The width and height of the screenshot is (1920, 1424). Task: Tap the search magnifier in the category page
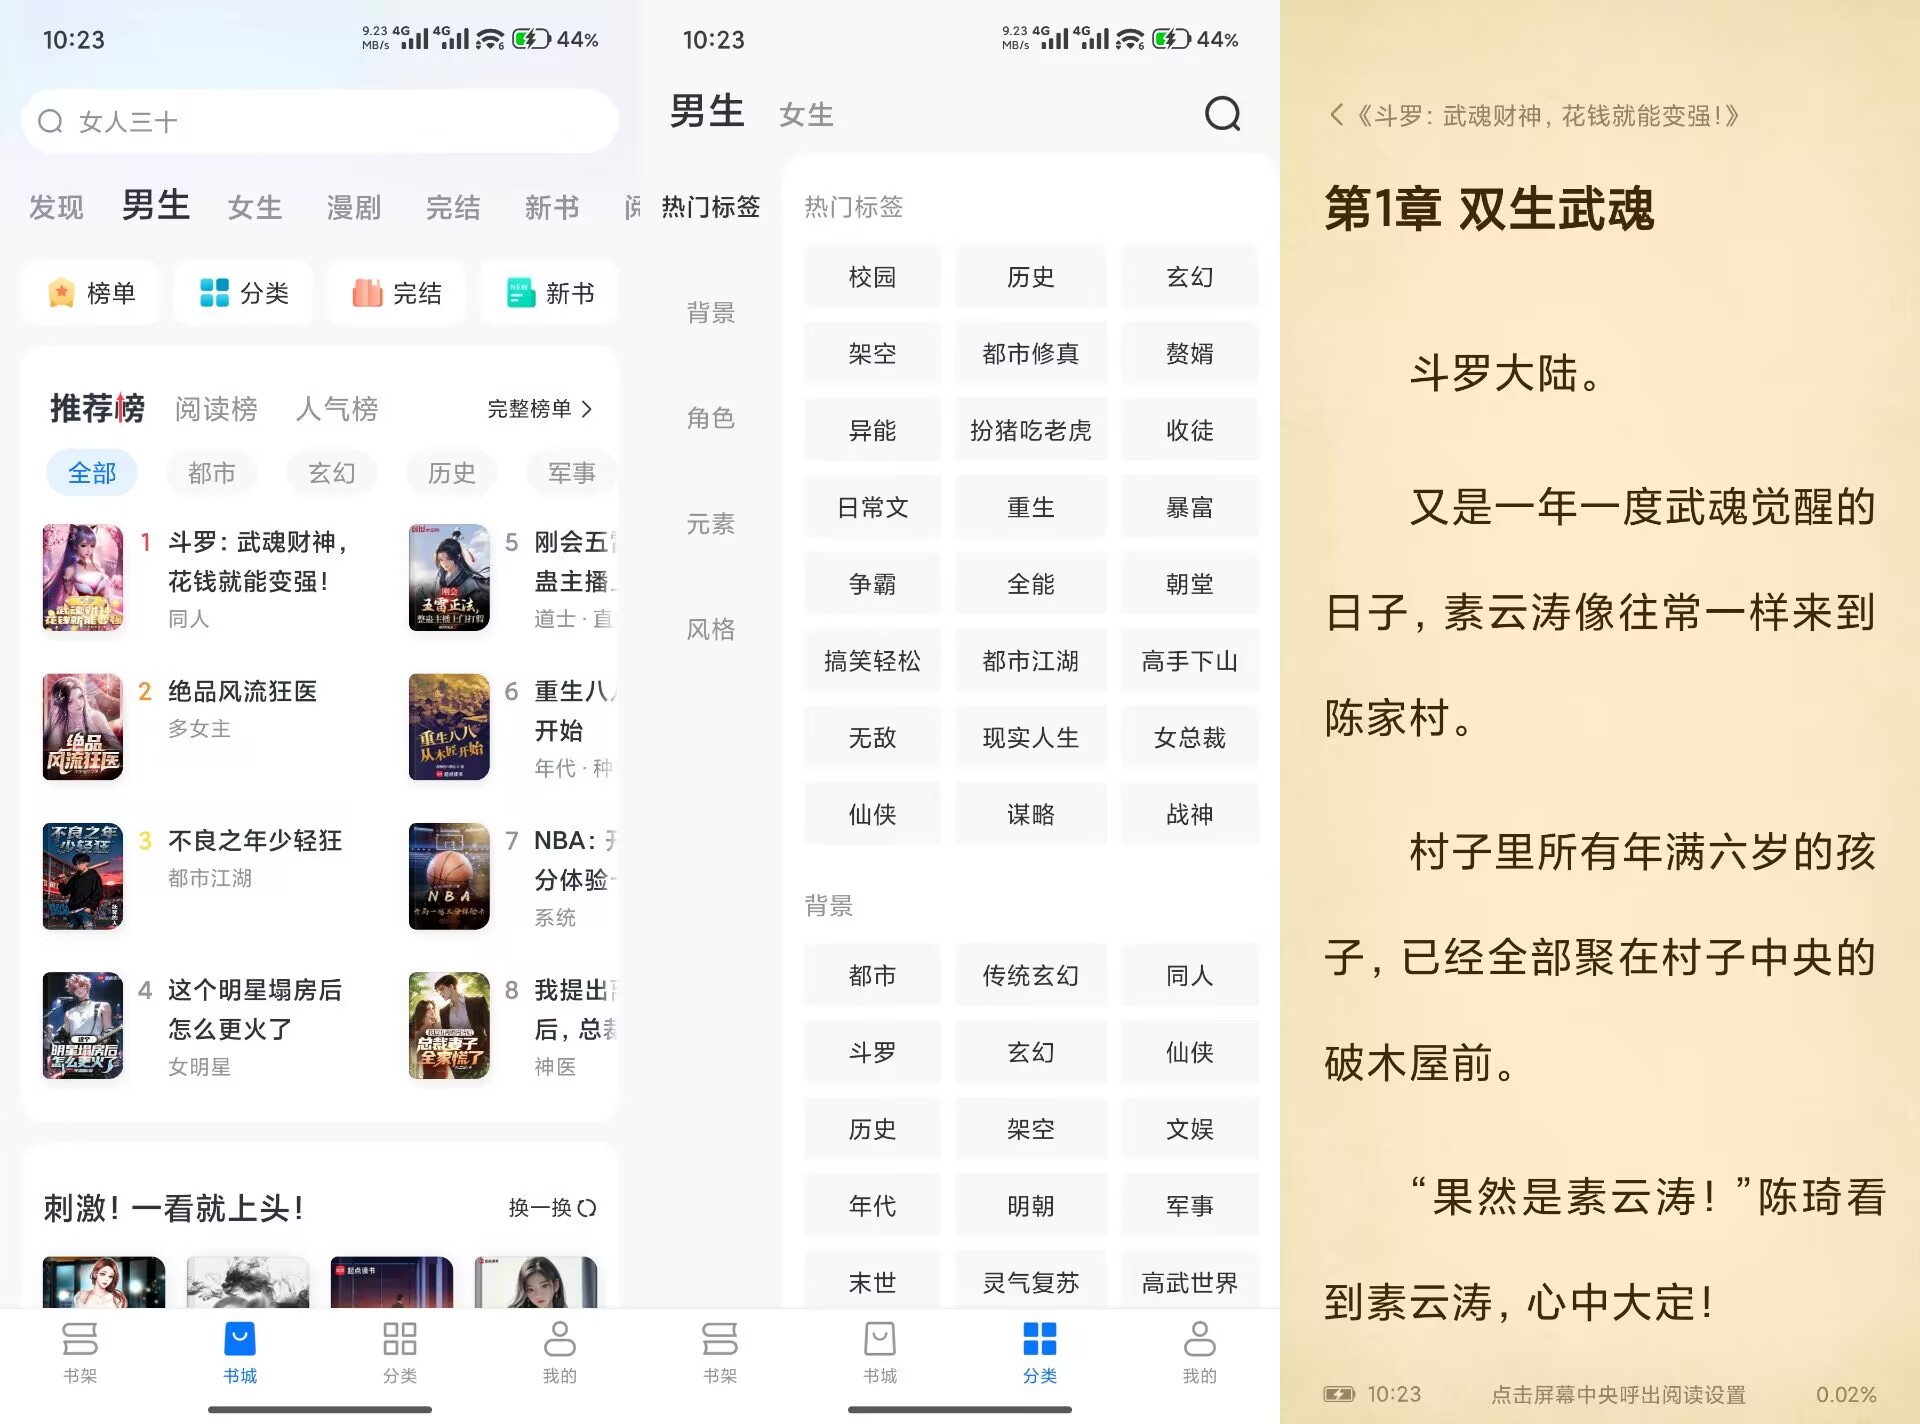coord(1222,115)
